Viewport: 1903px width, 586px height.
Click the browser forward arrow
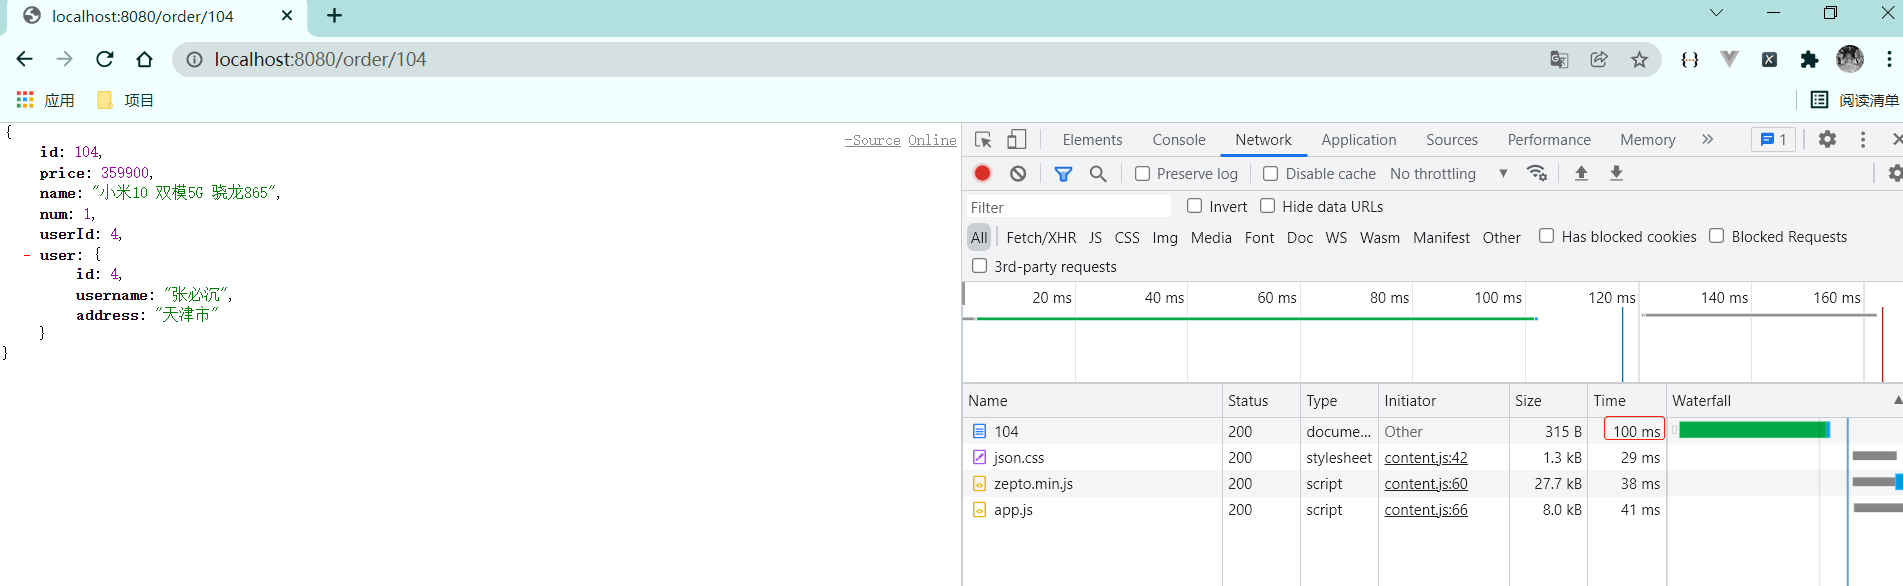65,59
